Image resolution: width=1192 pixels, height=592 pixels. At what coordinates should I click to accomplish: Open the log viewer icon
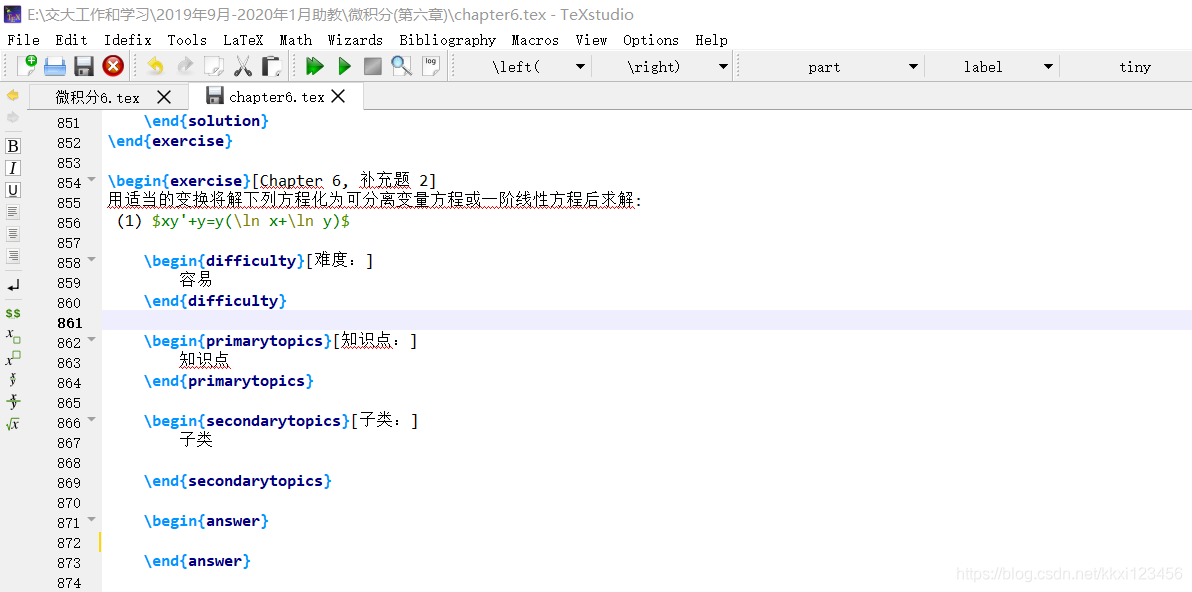(x=430, y=64)
